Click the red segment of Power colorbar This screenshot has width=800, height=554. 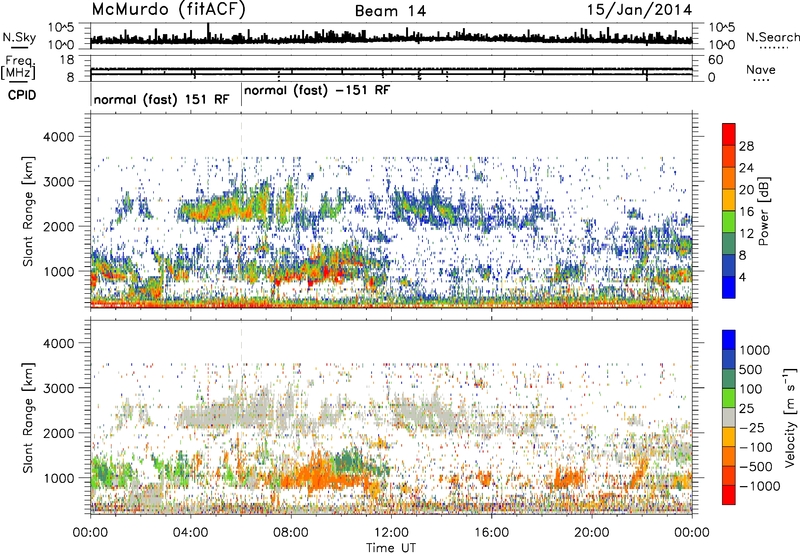(x=729, y=135)
